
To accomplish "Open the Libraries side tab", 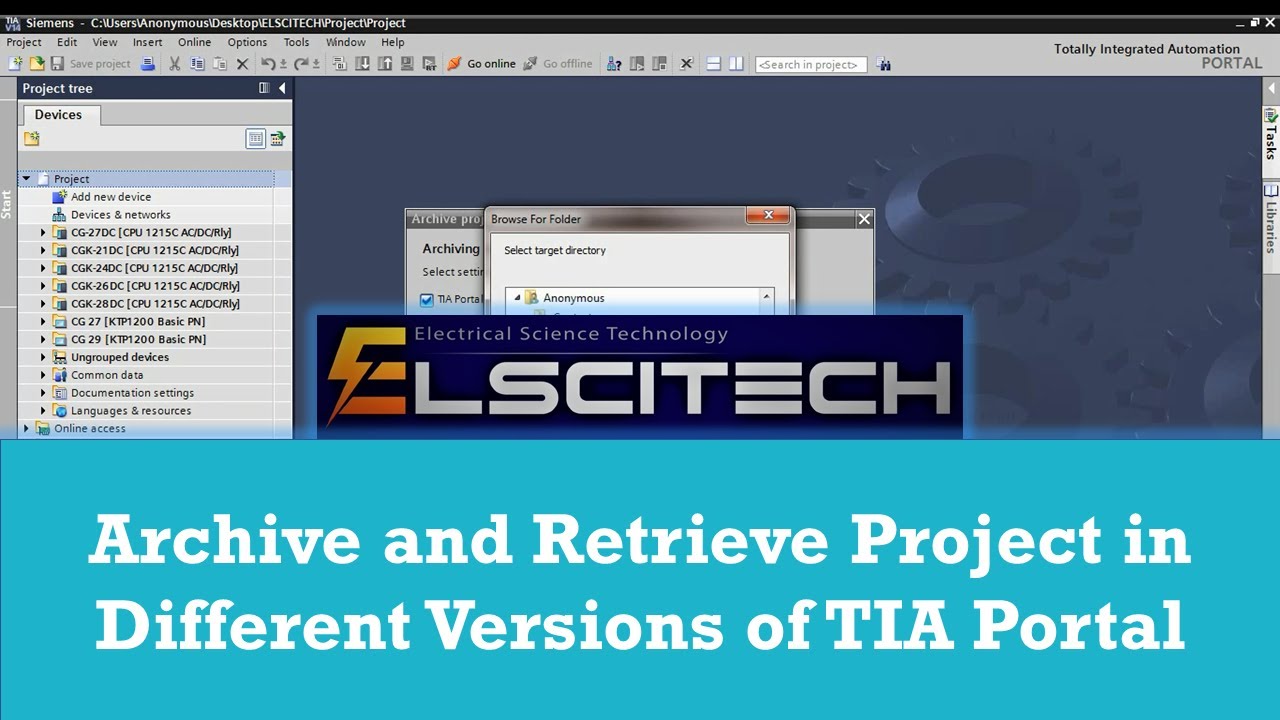I will coord(1271,218).
